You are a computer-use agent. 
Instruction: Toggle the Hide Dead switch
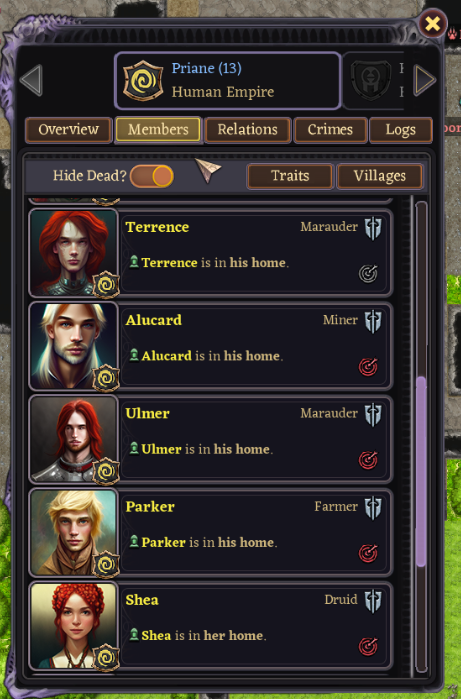coord(152,176)
